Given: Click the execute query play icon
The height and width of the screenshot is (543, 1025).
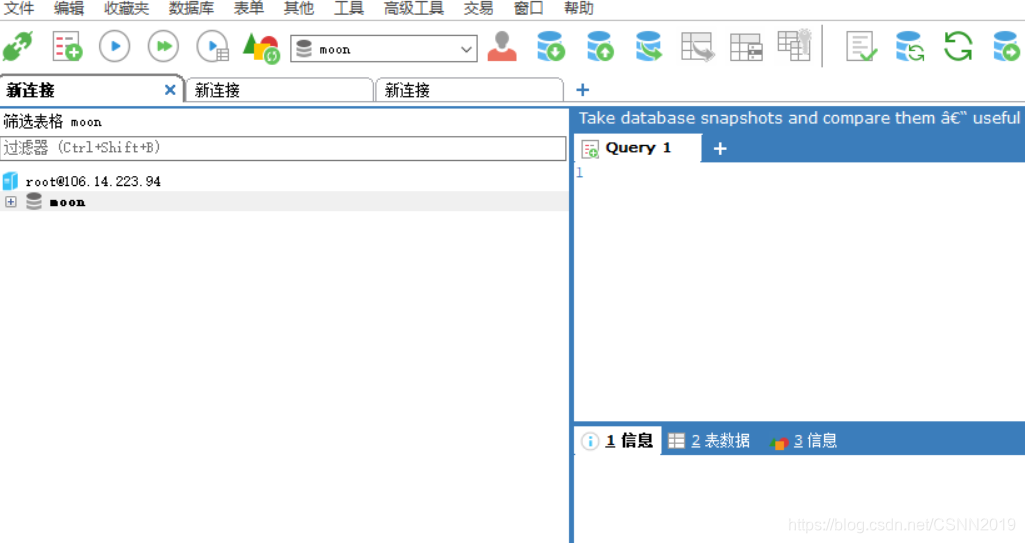Looking at the screenshot, I should [x=114, y=47].
